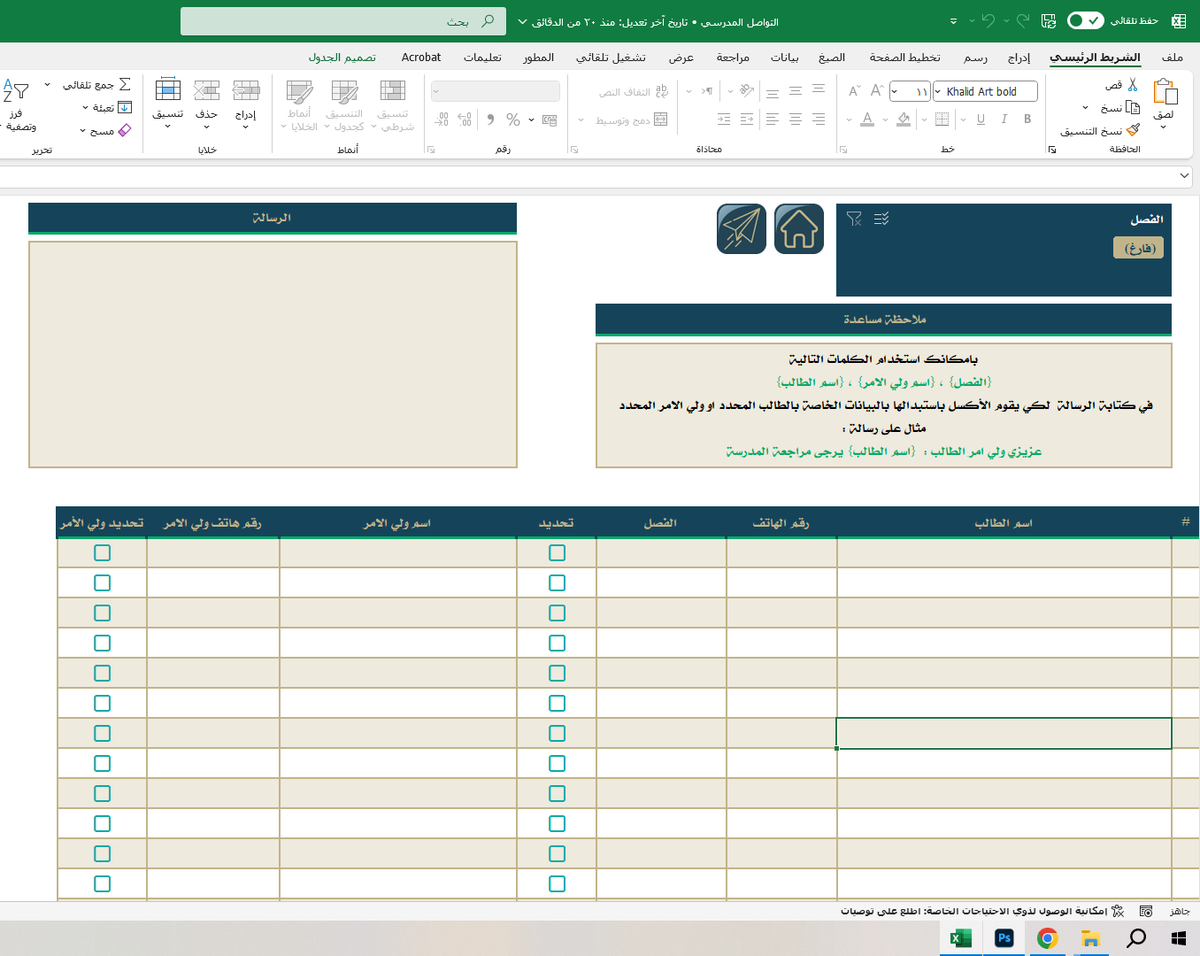This screenshot has width=1200, height=956.
Task: Enable multi-select in the الفصل slicer
Action: coord(881,219)
